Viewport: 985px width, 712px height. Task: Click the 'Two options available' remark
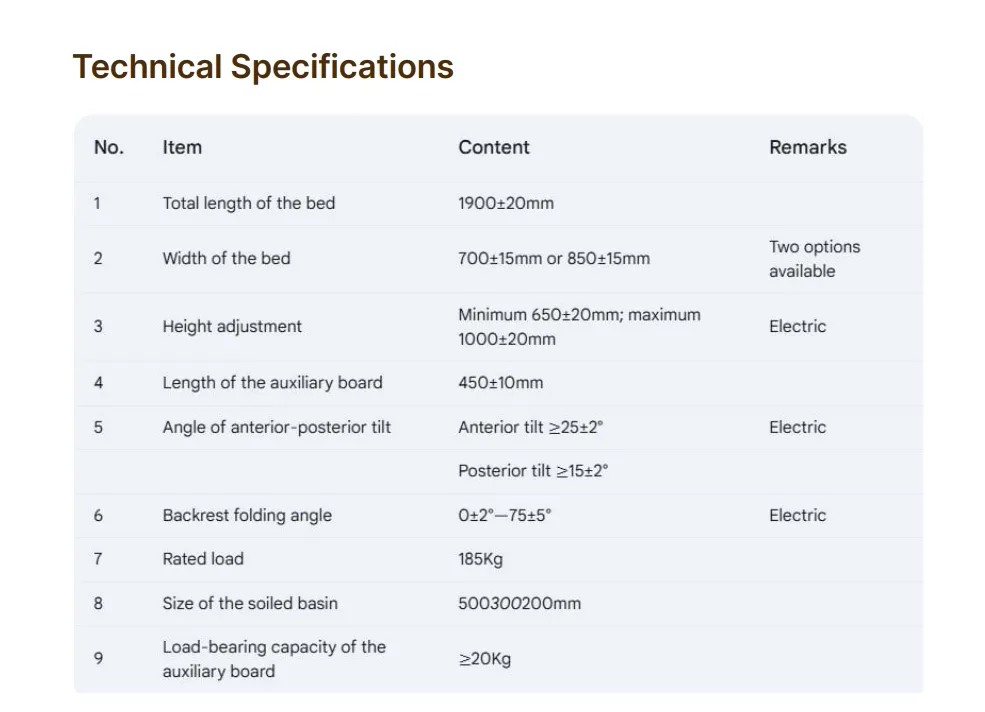814,259
